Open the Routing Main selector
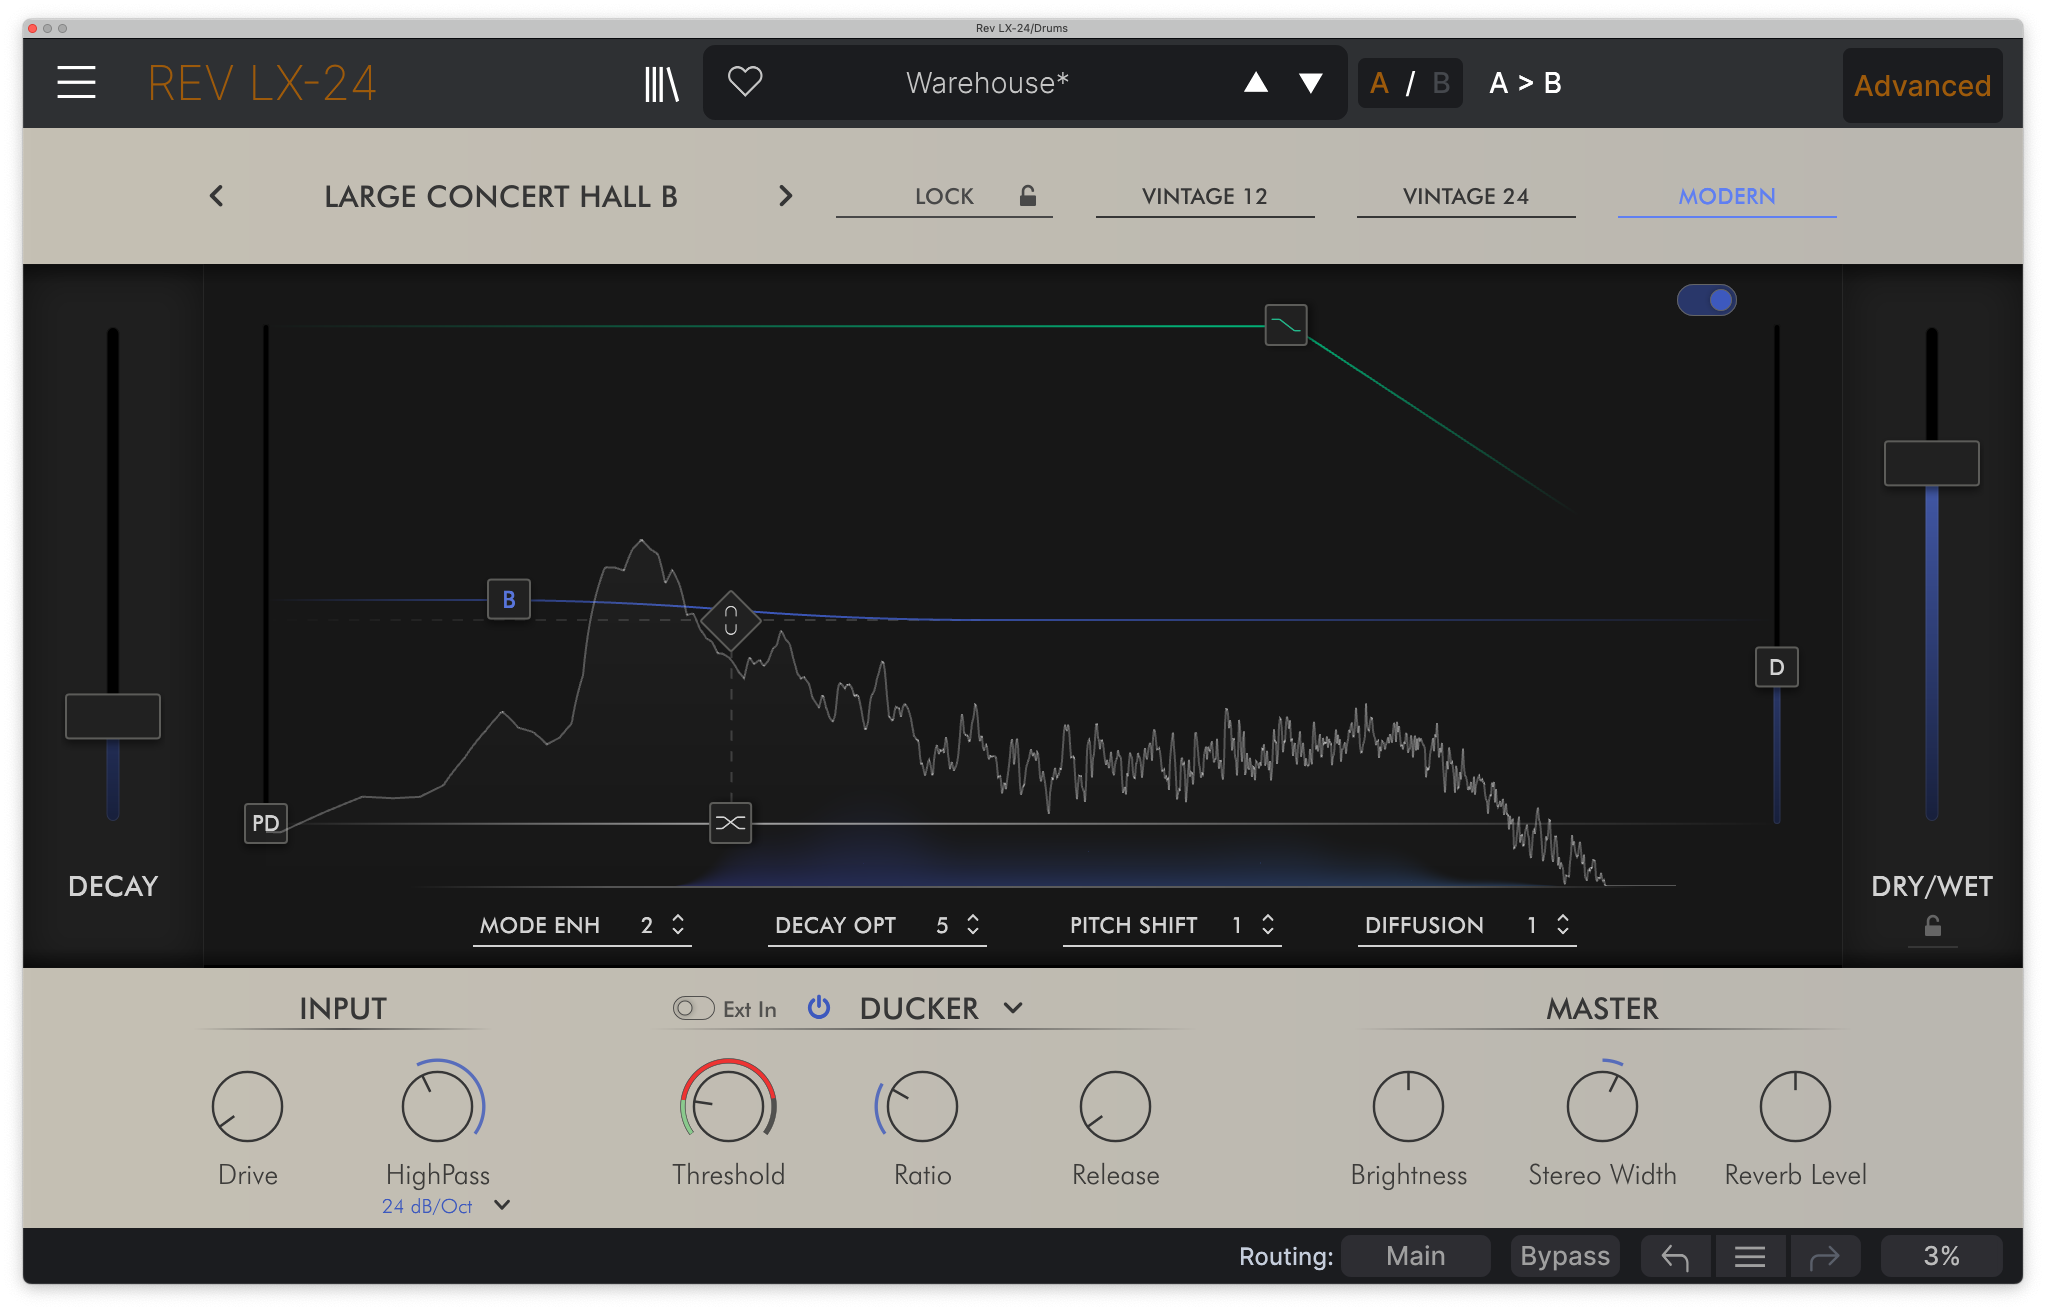Screen dimensions: 2046x1311 pos(1415,1256)
